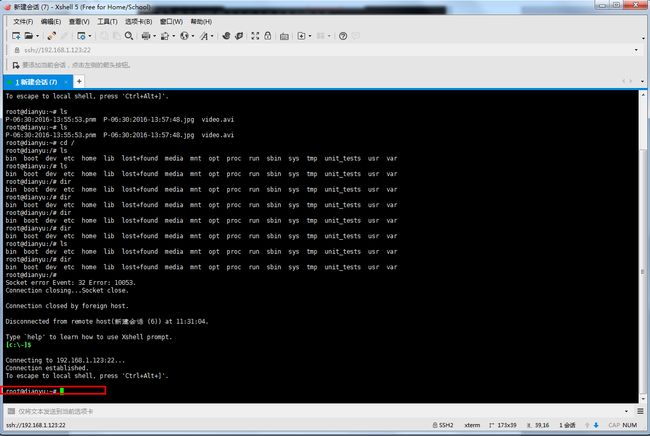Image resolution: width=650 pixels, height=436 pixels.
Task: Click the gray upload arrow status icon
Action: coord(587,425)
